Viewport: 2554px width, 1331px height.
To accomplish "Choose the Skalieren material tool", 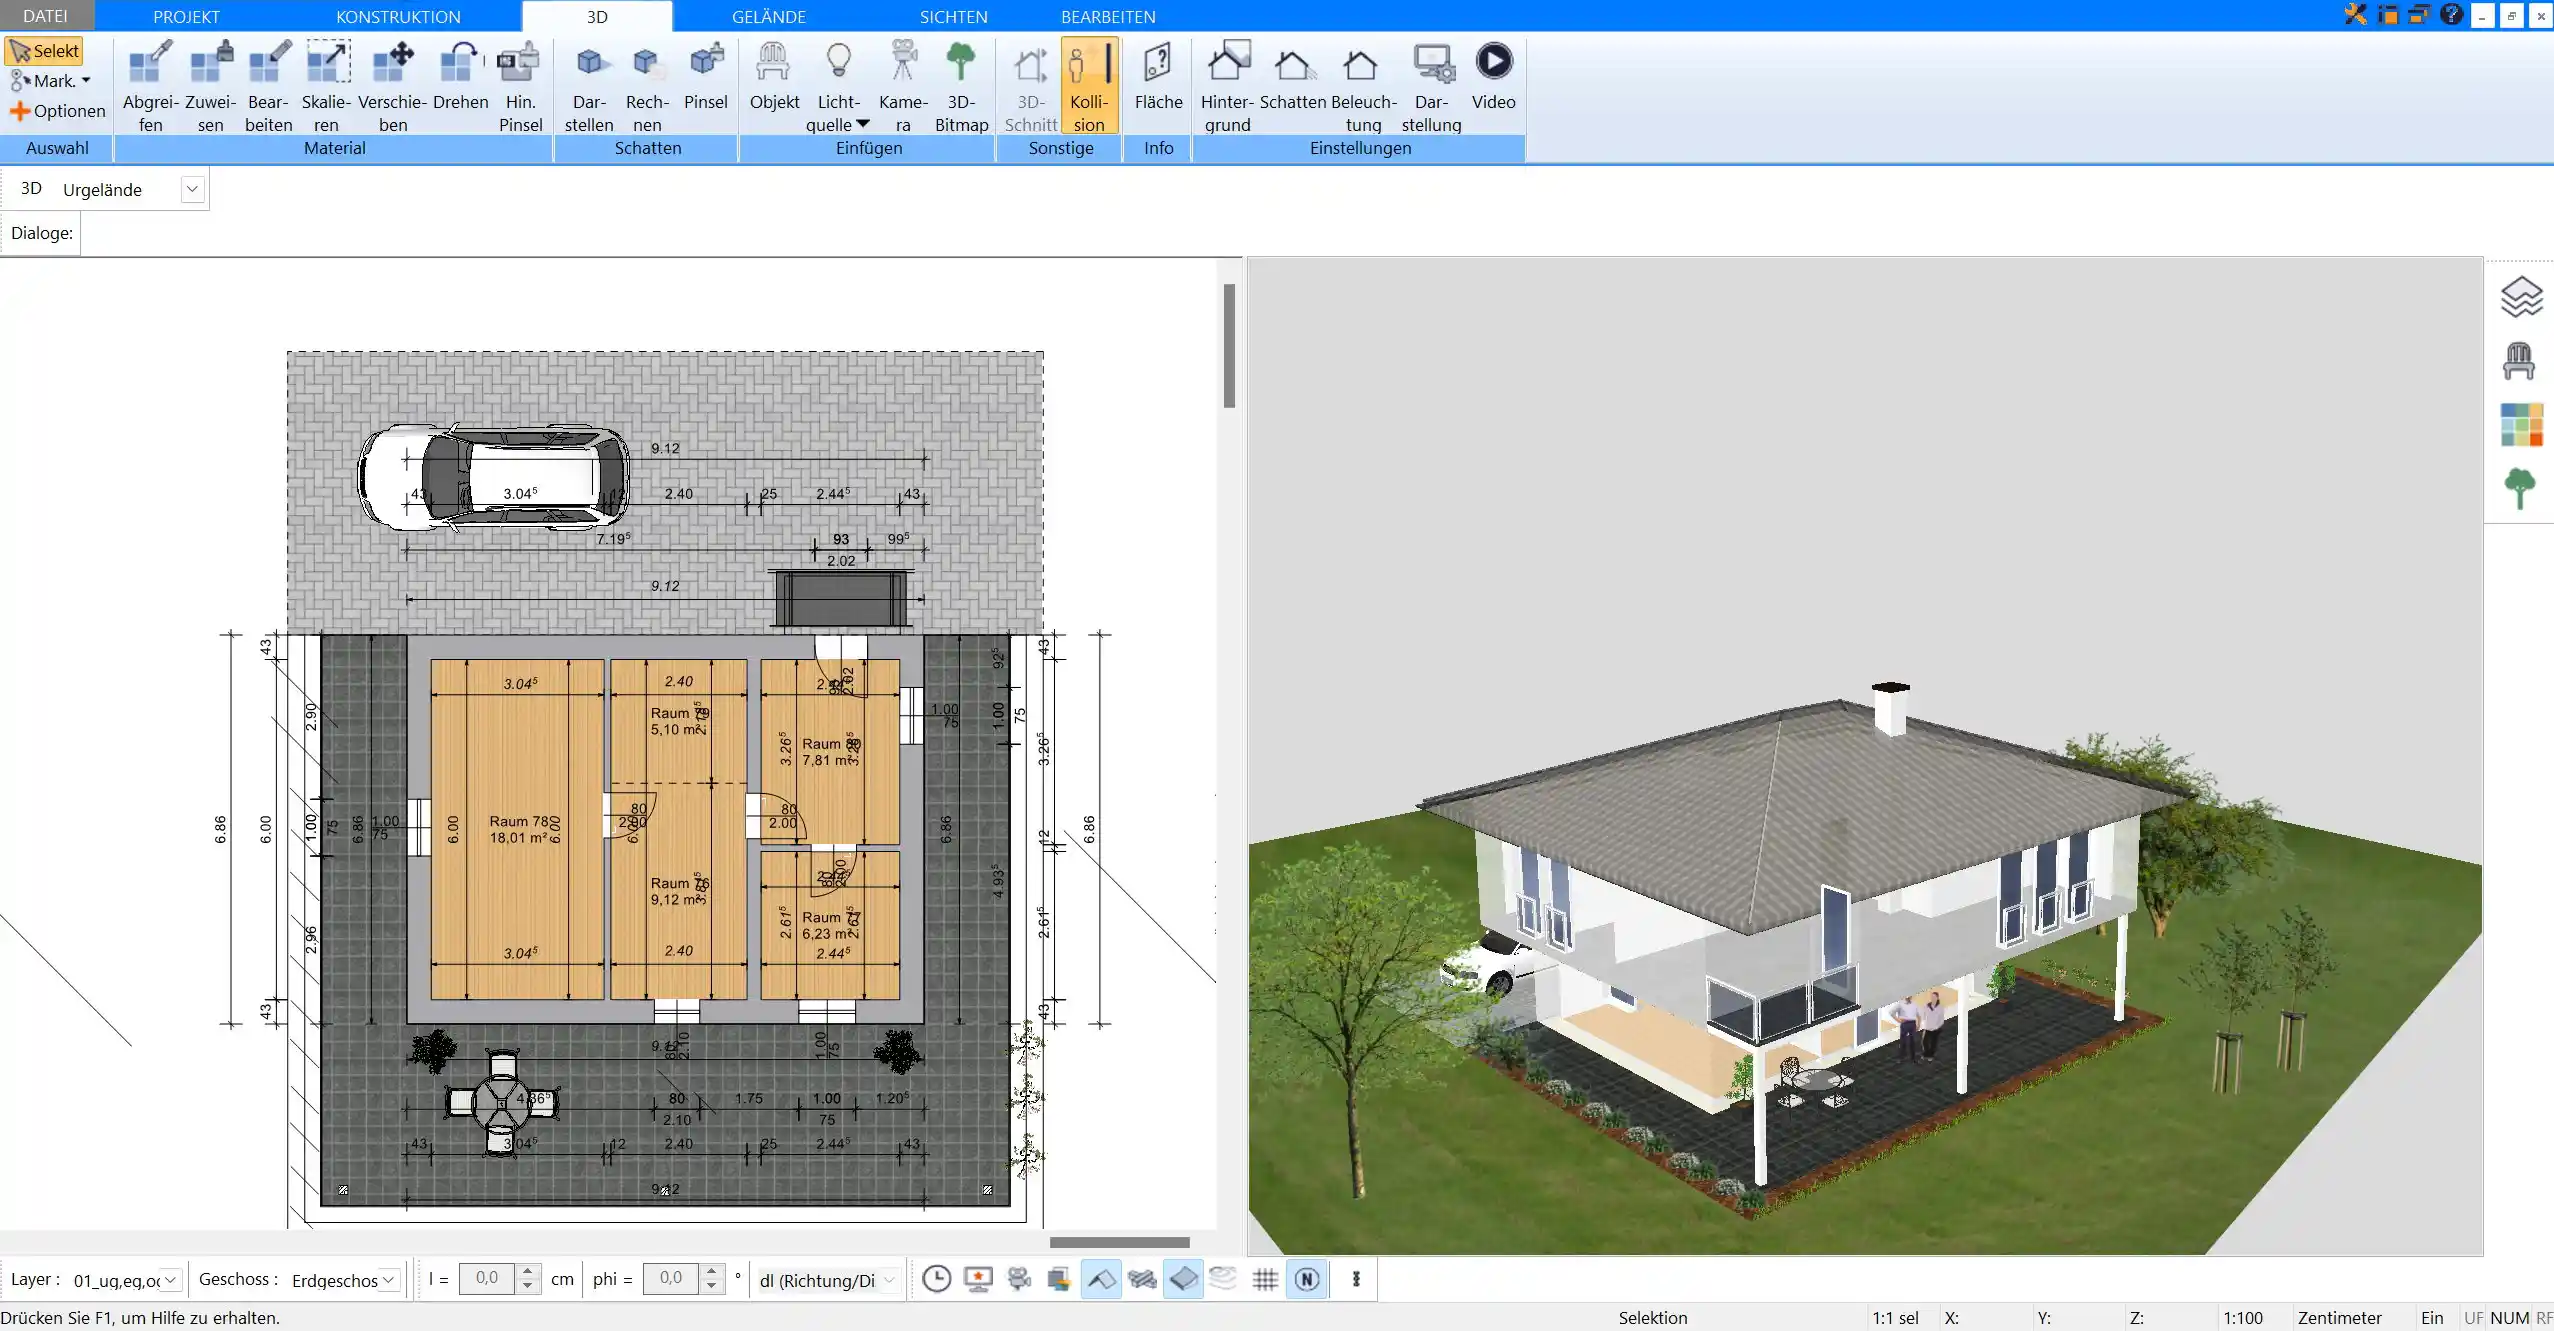I will [x=326, y=86].
